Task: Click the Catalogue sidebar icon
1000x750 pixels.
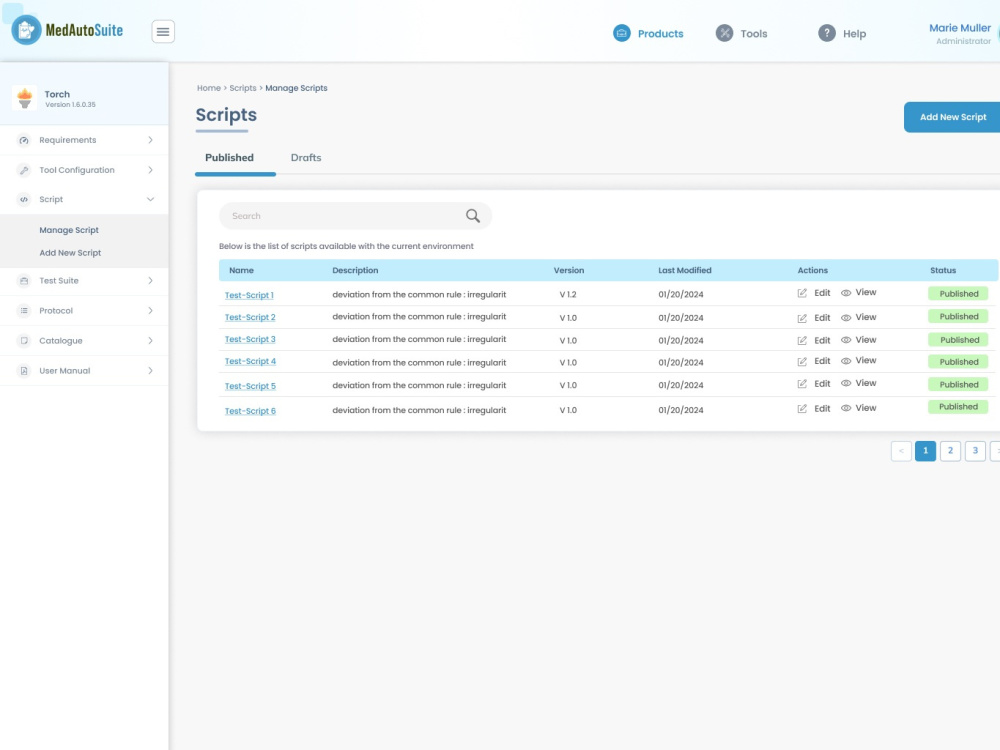Action: 24,341
